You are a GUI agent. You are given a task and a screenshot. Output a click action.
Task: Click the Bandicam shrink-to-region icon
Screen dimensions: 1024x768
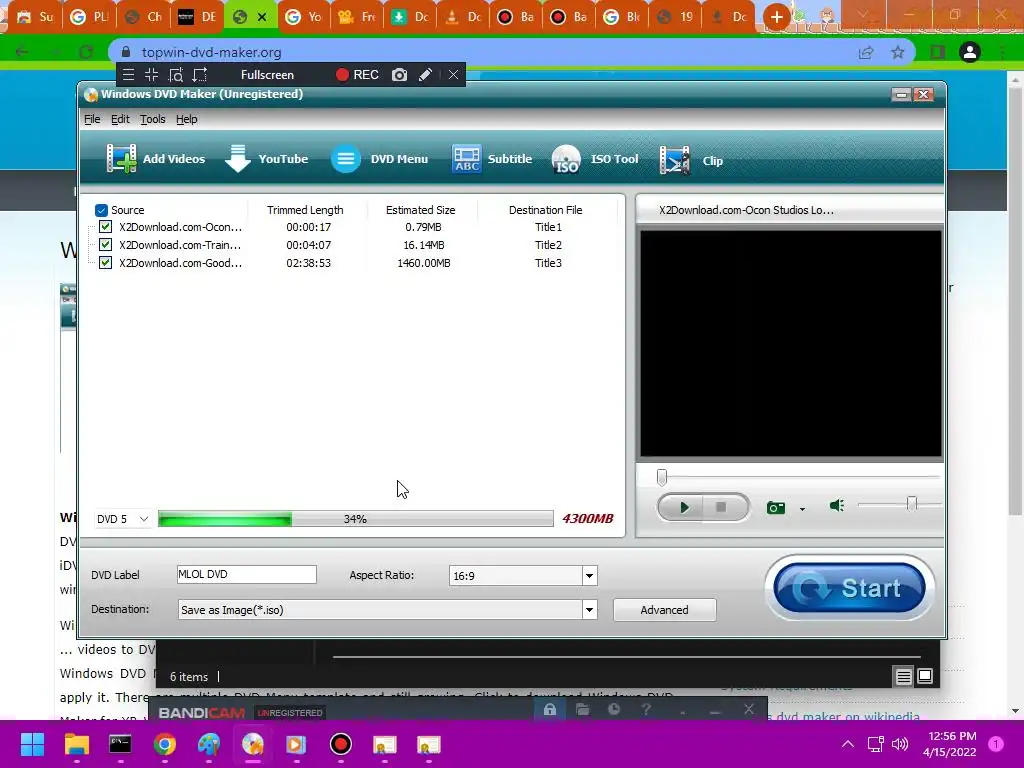[x=152, y=74]
